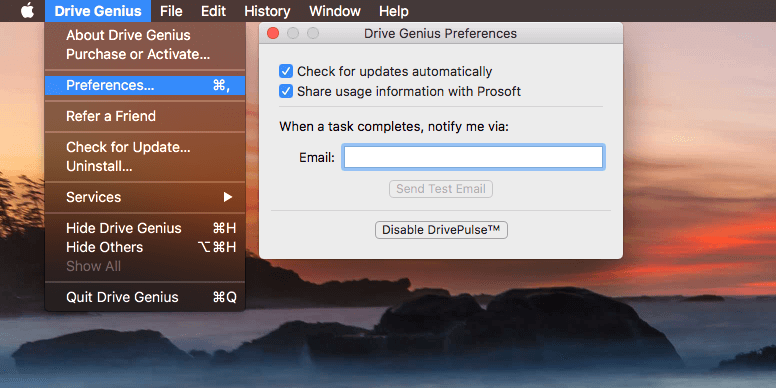The height and width of the screenshot is (388, 776).
Task: Choose Hide Others
Action: [x=145, y=247]
